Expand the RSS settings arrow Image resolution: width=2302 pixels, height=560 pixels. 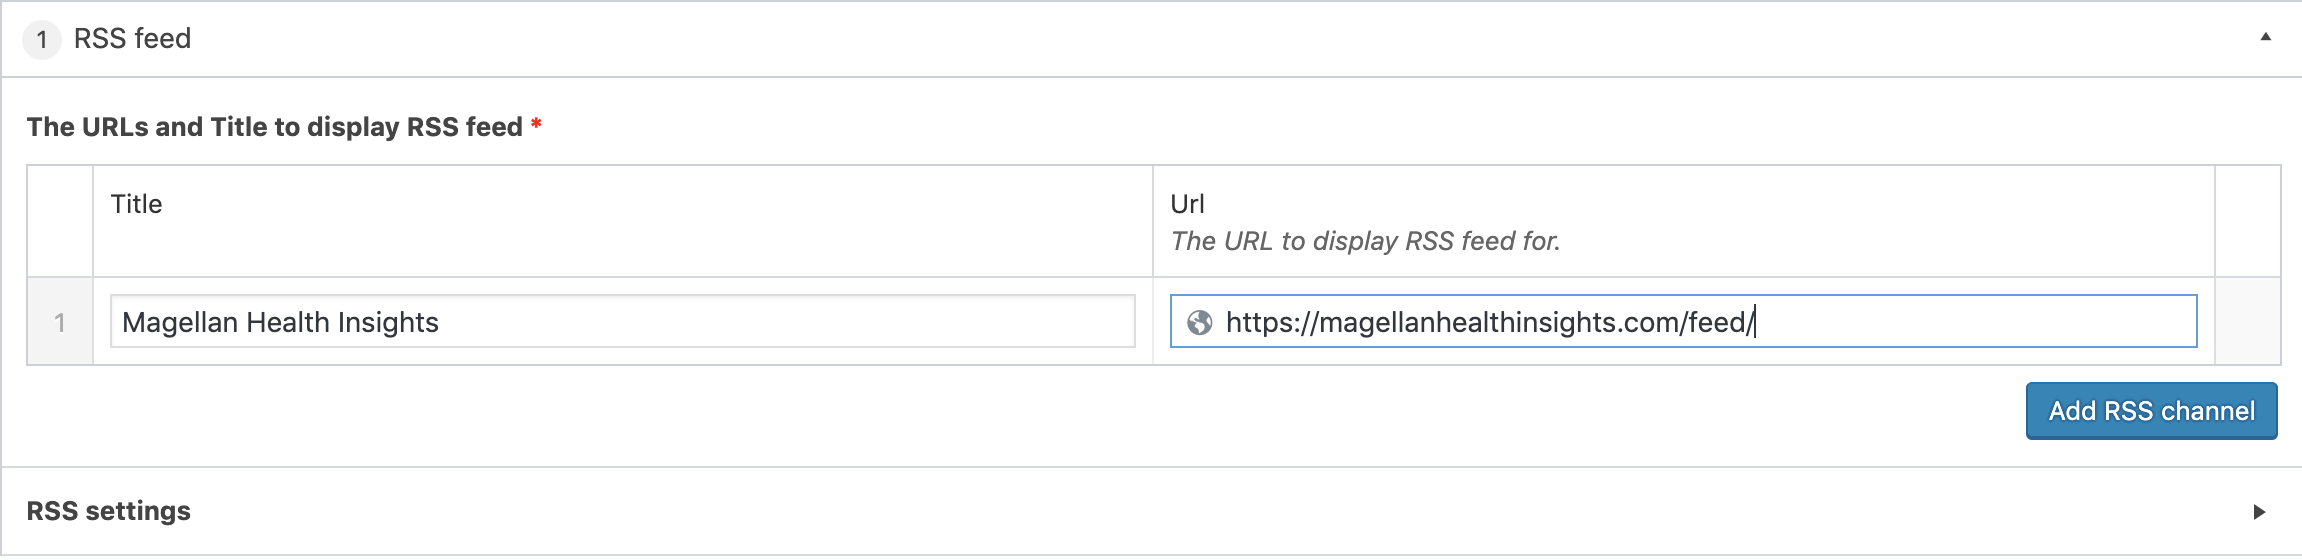tap(2259, 512)
